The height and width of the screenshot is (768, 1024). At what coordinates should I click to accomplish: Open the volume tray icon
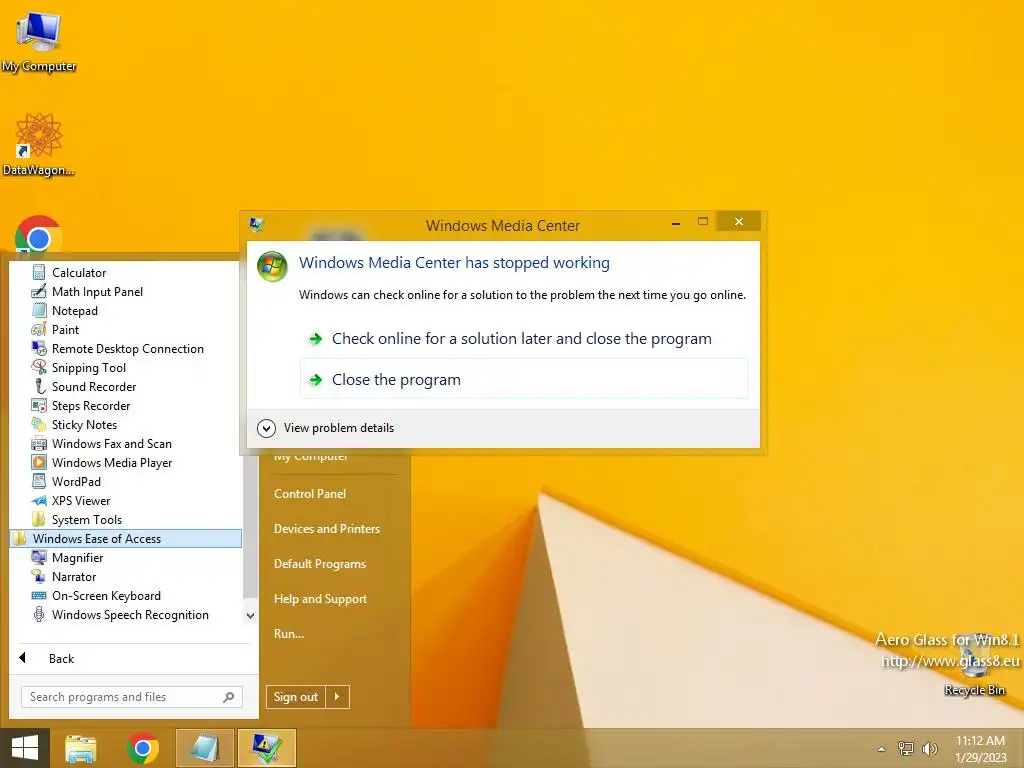(930, 749)
